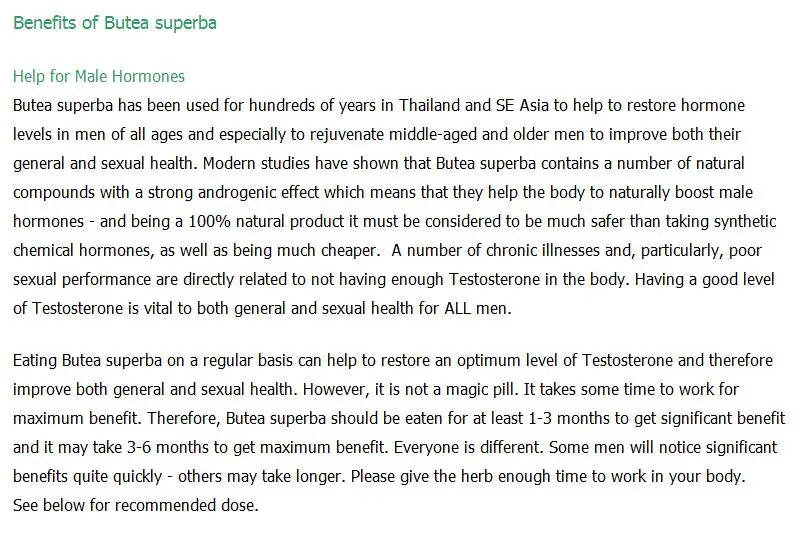Click the capitalized word 'ALL' before 'men'
Image resolution: width=800 pixels, height=535 pixels.
457,309
